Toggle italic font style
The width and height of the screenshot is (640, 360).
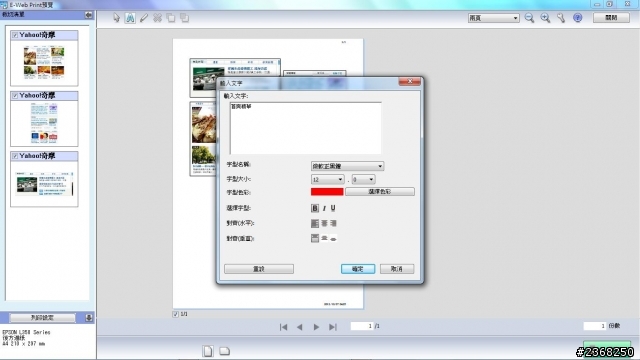coord(324,208)
